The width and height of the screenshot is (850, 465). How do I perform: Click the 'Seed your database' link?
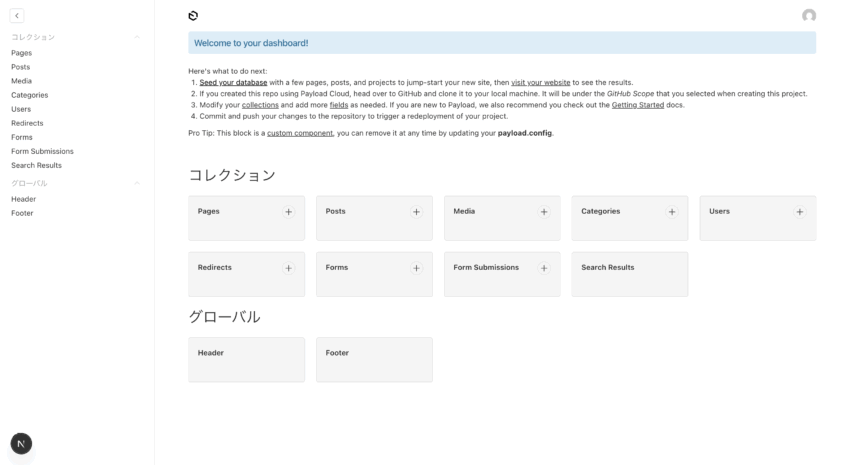(233, 82)
